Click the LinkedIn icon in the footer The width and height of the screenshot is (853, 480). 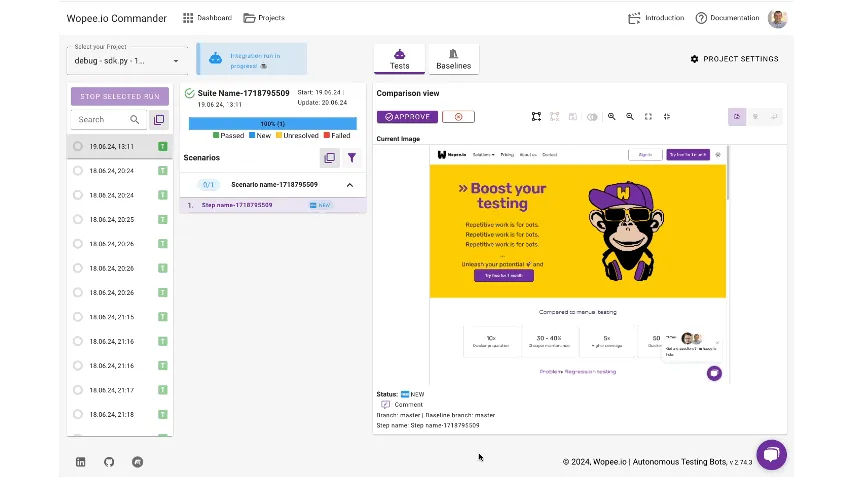81,462
